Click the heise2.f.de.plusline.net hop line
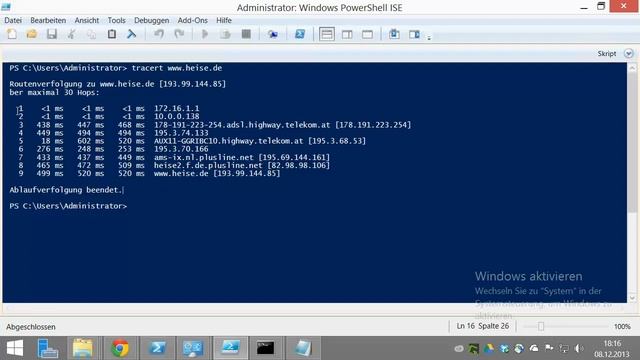 [242, 165]
